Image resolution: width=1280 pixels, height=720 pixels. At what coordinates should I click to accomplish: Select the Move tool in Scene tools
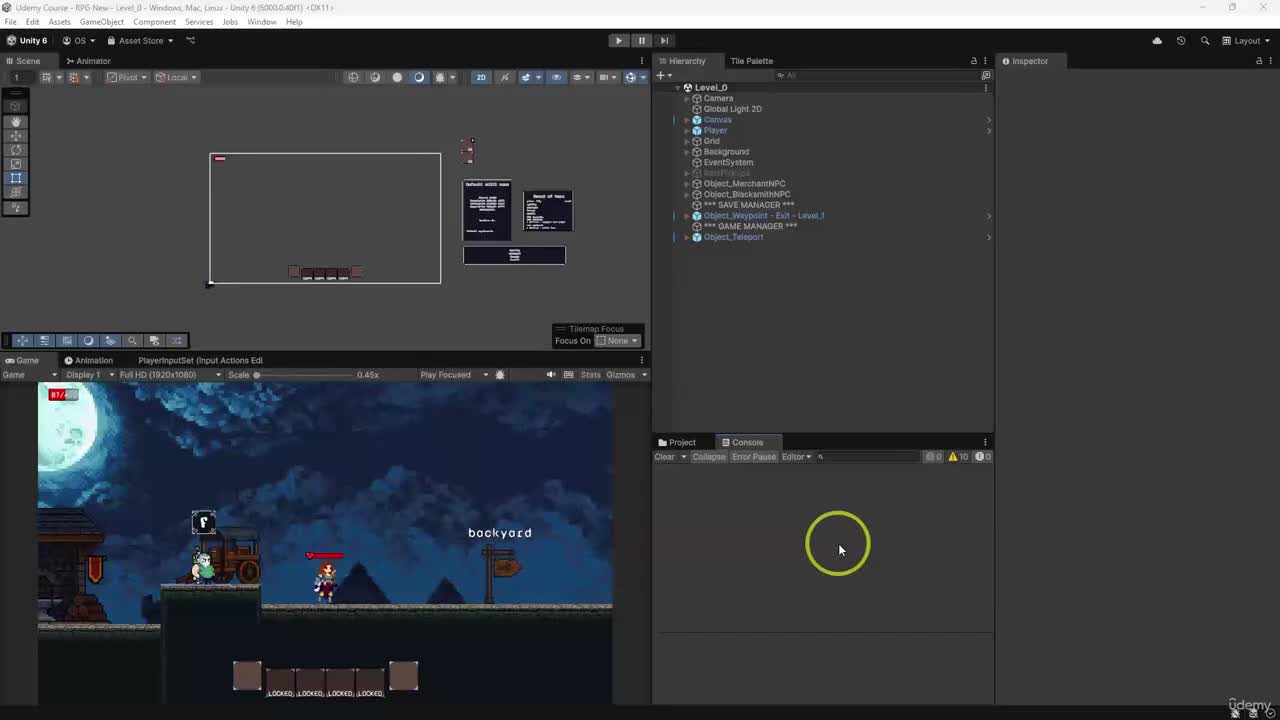tap(16, 135)
